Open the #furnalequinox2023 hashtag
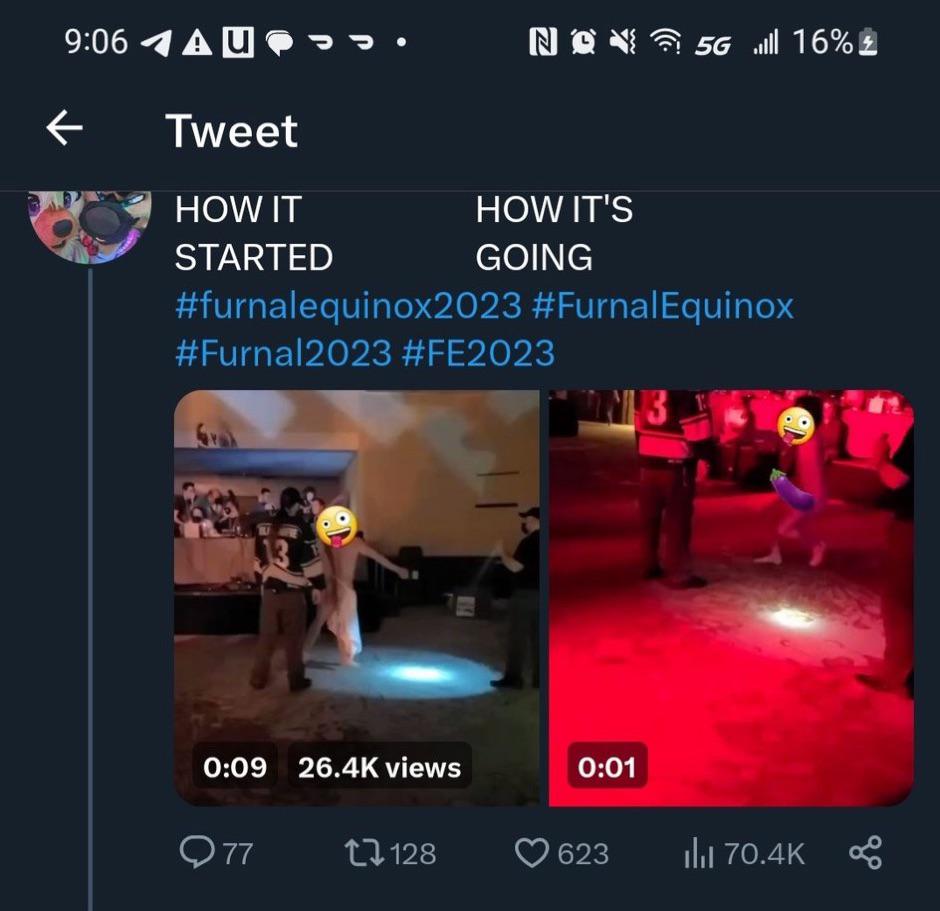The image size is (940, 911). (x=348, y=305)
